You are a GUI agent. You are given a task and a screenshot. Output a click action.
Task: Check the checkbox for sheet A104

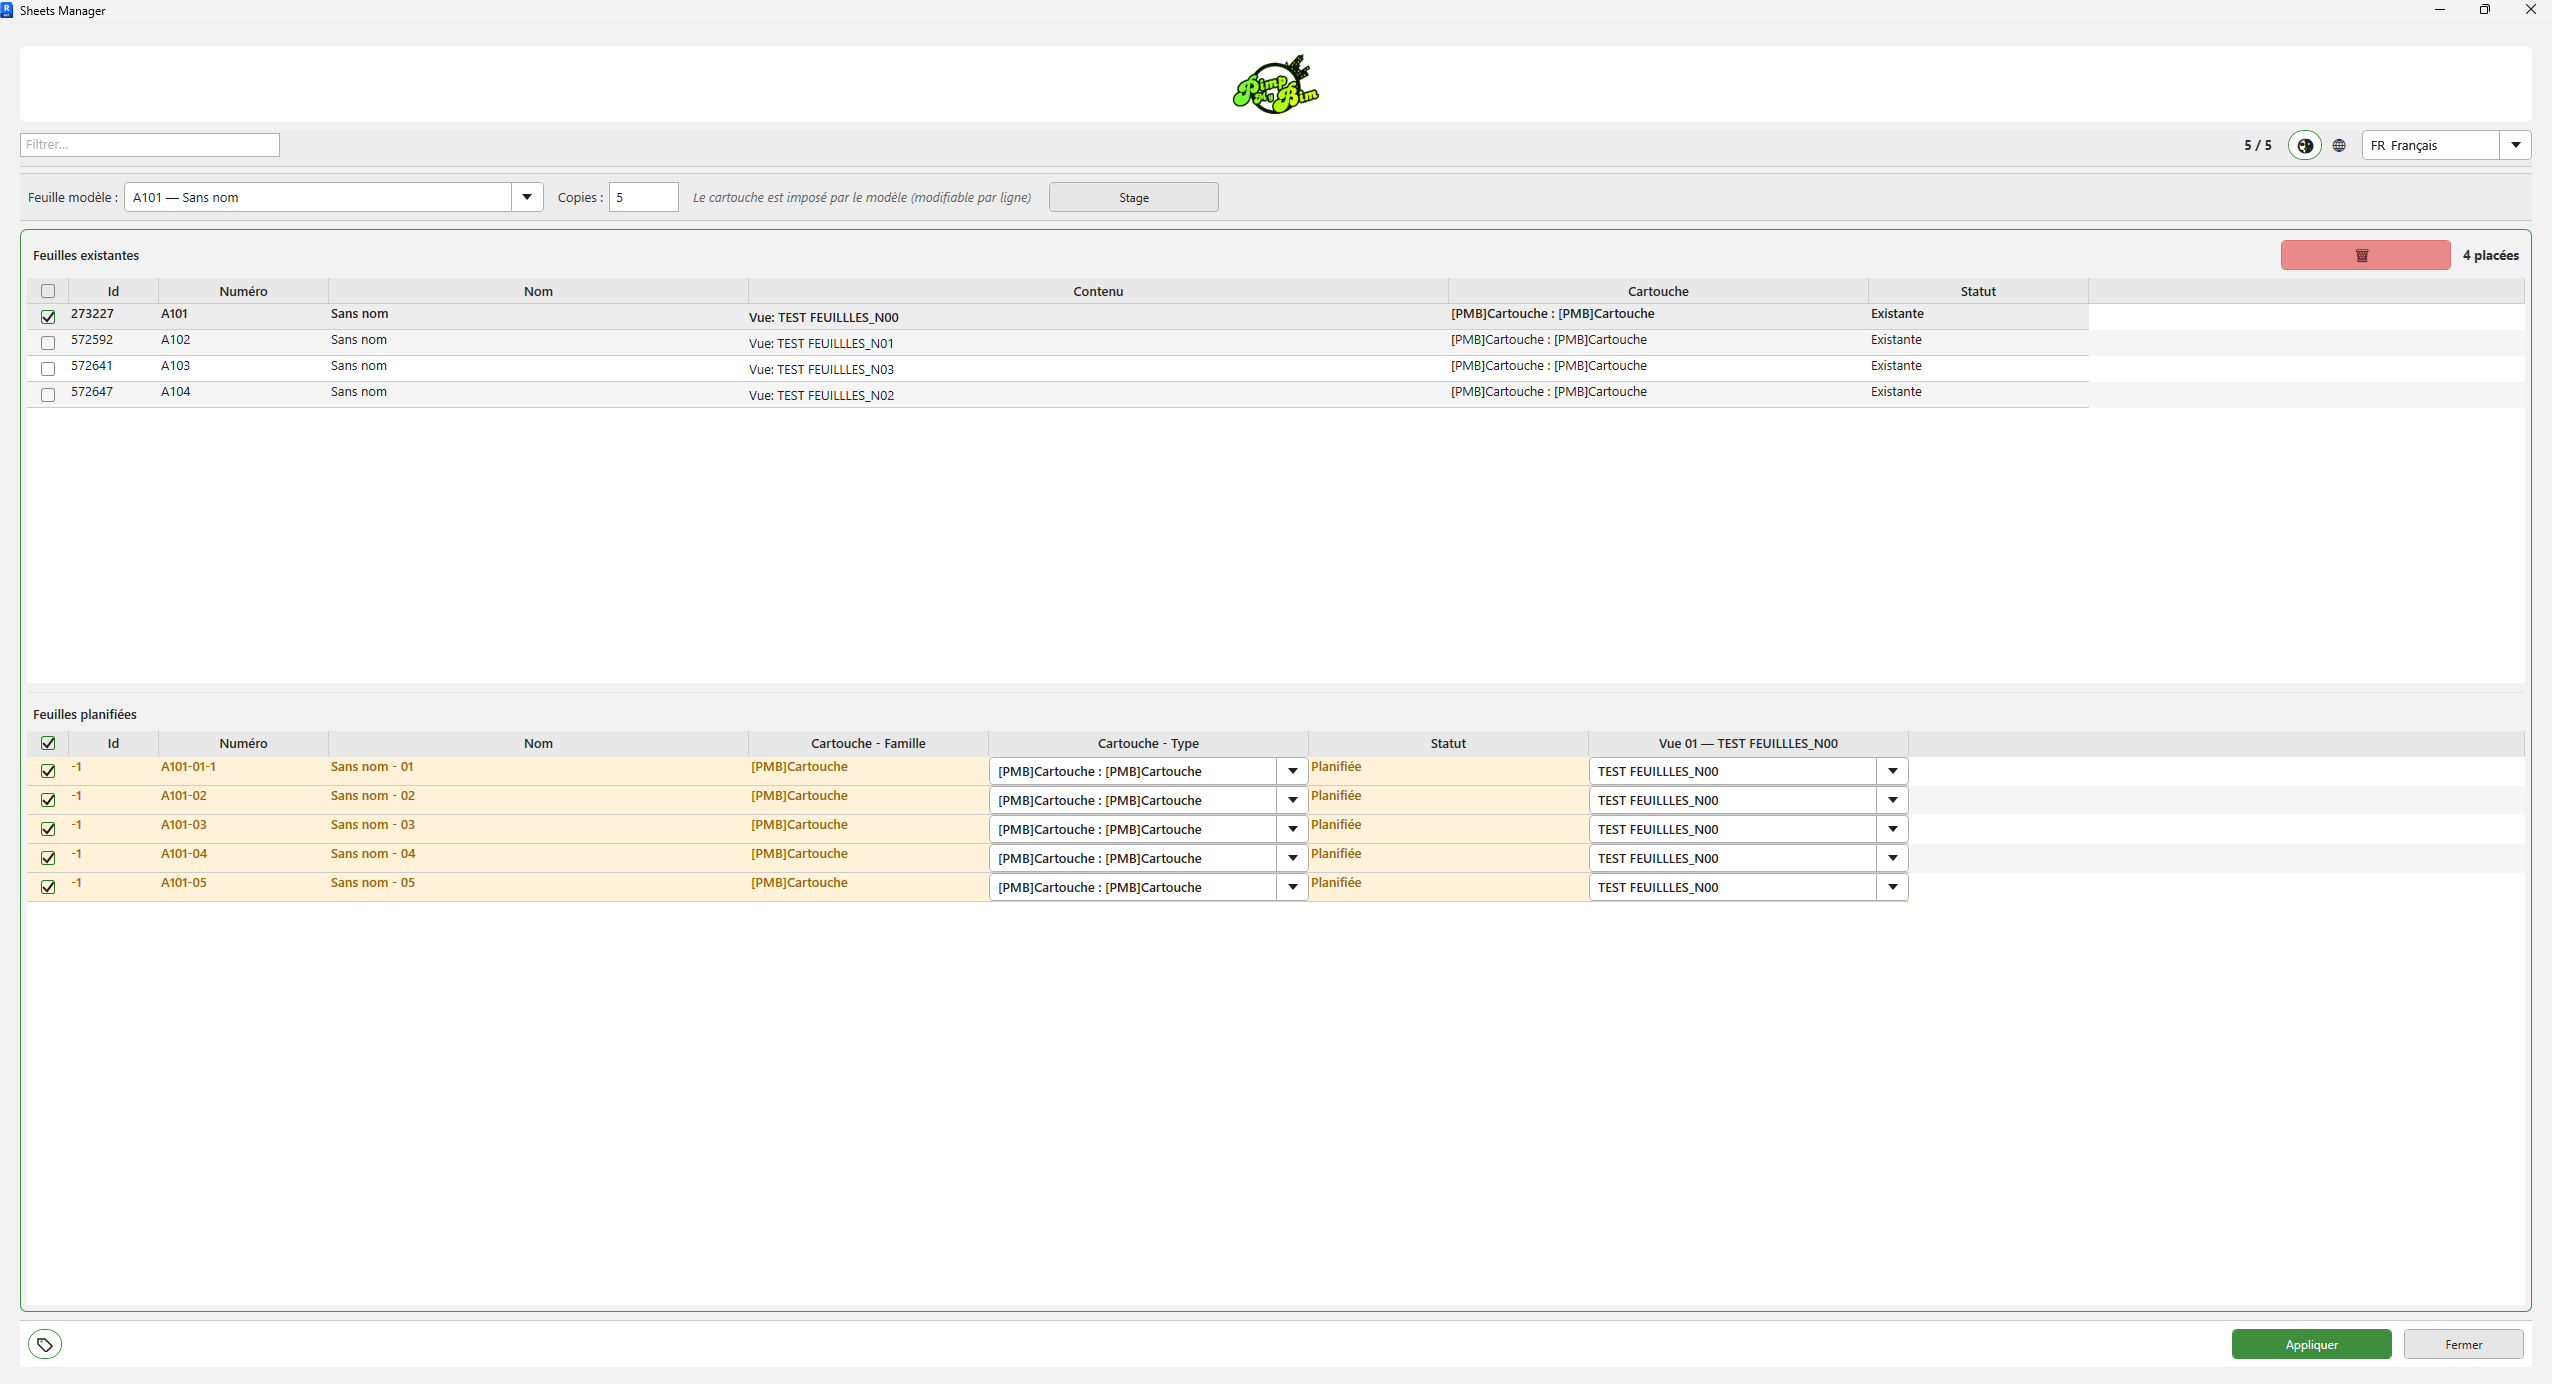click(x=48, y=395)
